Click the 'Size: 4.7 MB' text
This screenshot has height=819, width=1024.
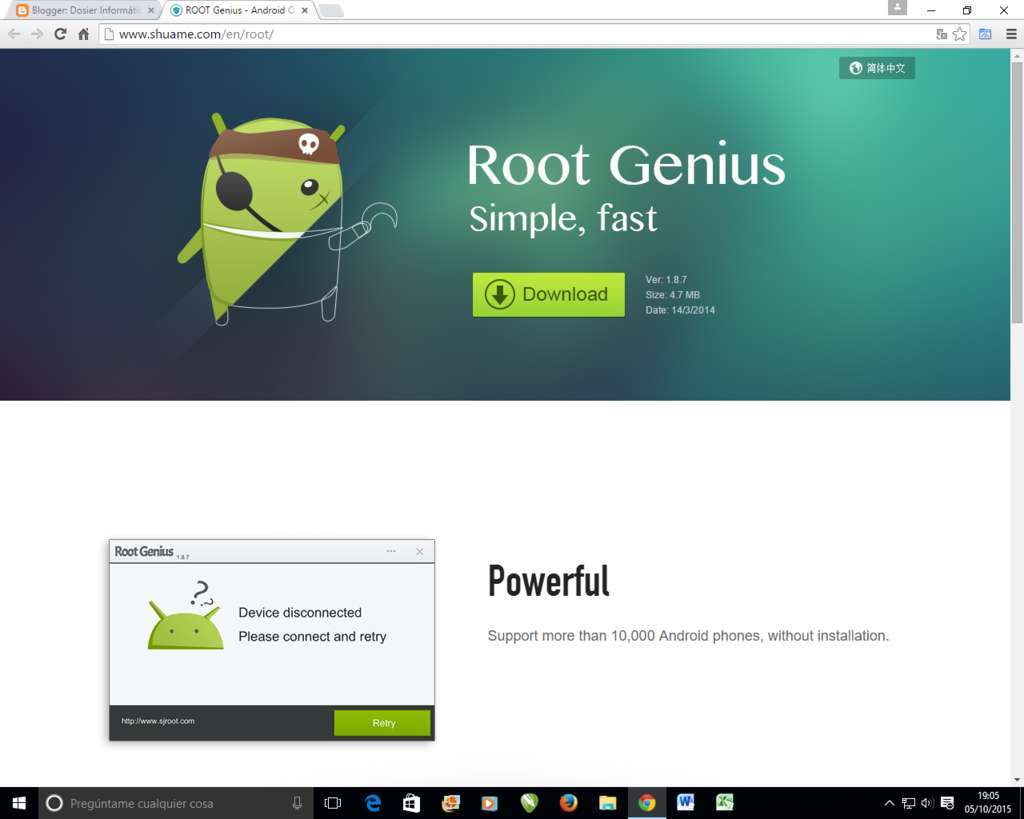[673, 295]
